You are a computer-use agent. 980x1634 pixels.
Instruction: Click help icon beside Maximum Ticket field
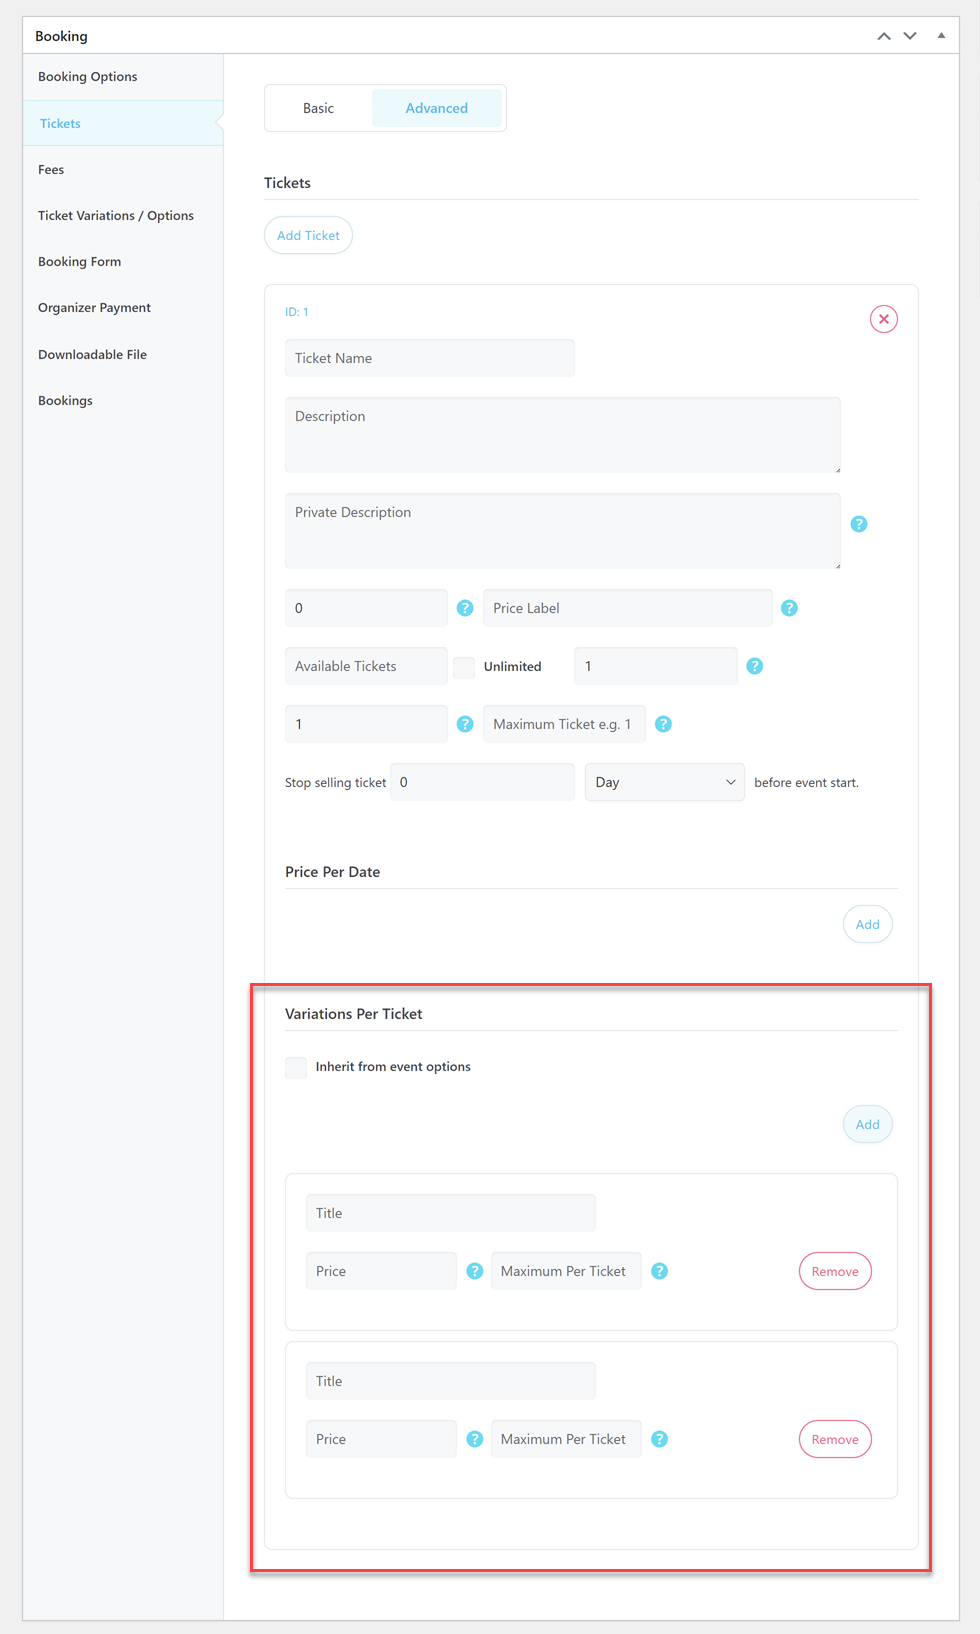tap(663, 724)
